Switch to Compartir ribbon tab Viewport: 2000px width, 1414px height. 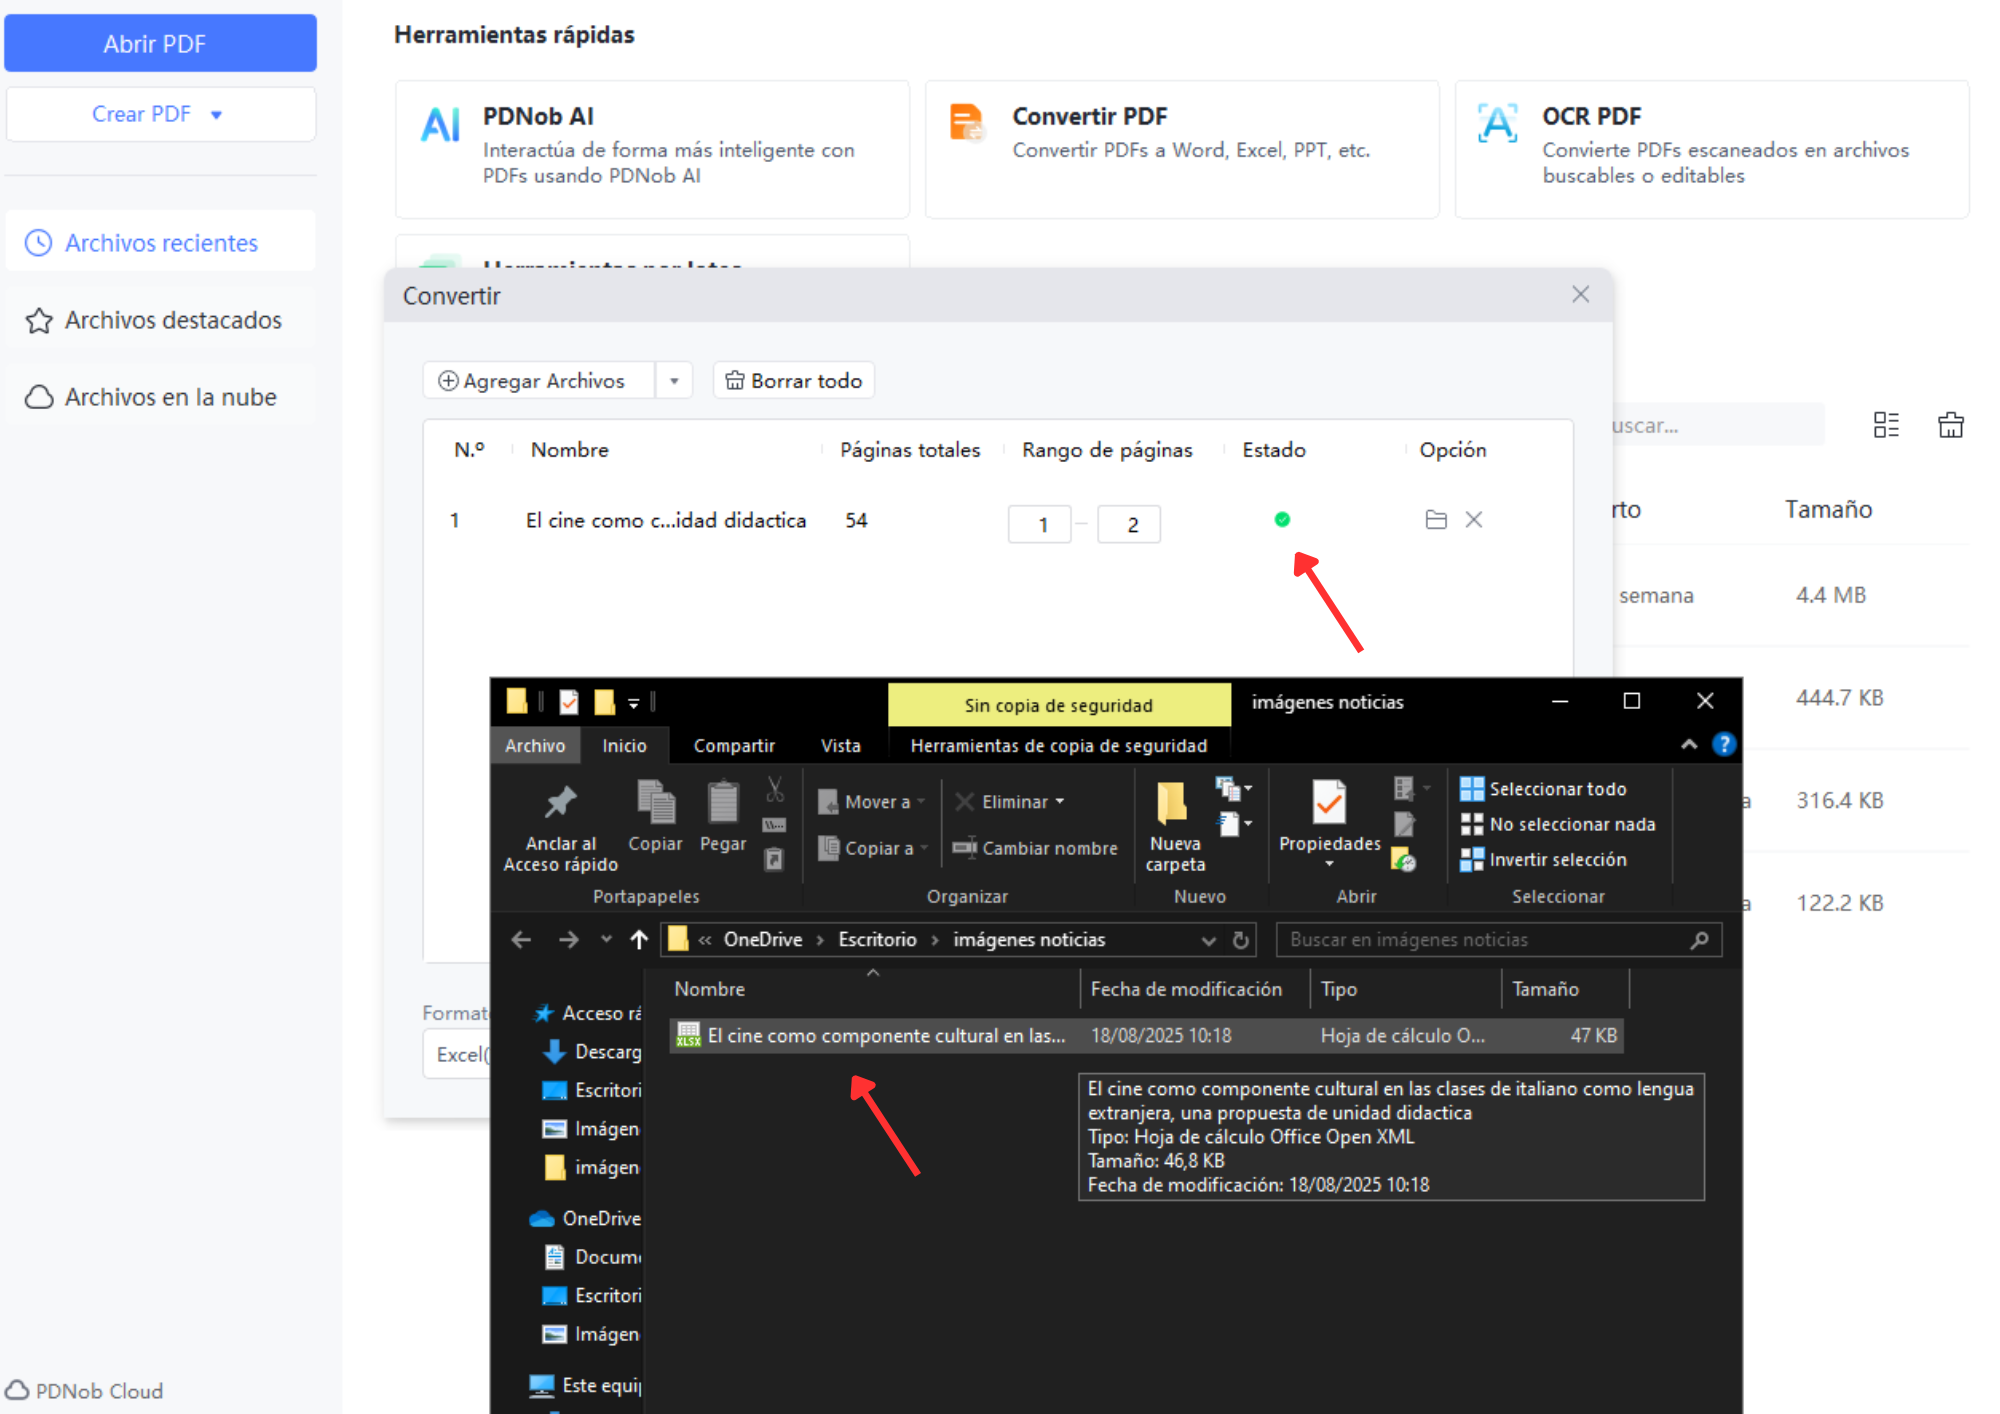click(x=734, y=745)
